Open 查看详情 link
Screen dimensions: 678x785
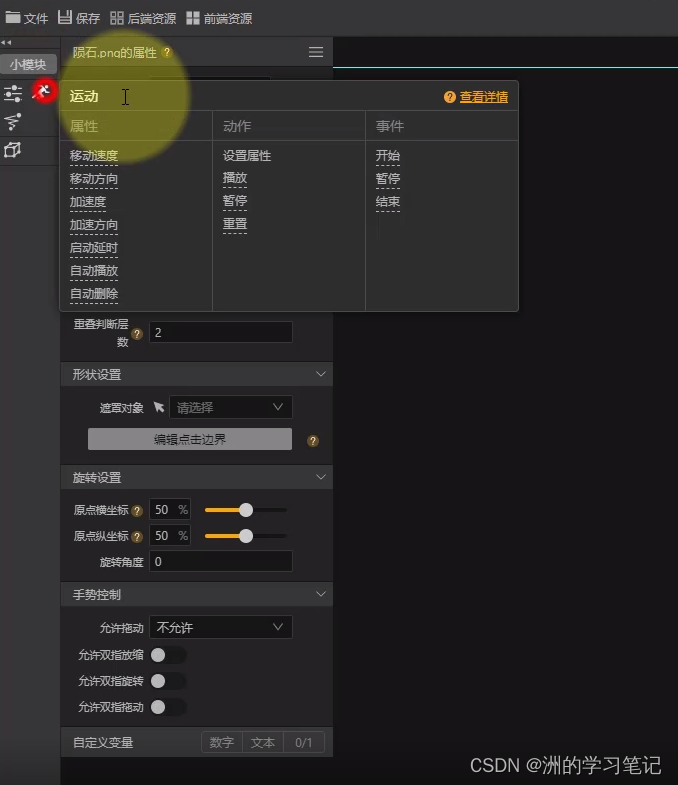(484, 97)
